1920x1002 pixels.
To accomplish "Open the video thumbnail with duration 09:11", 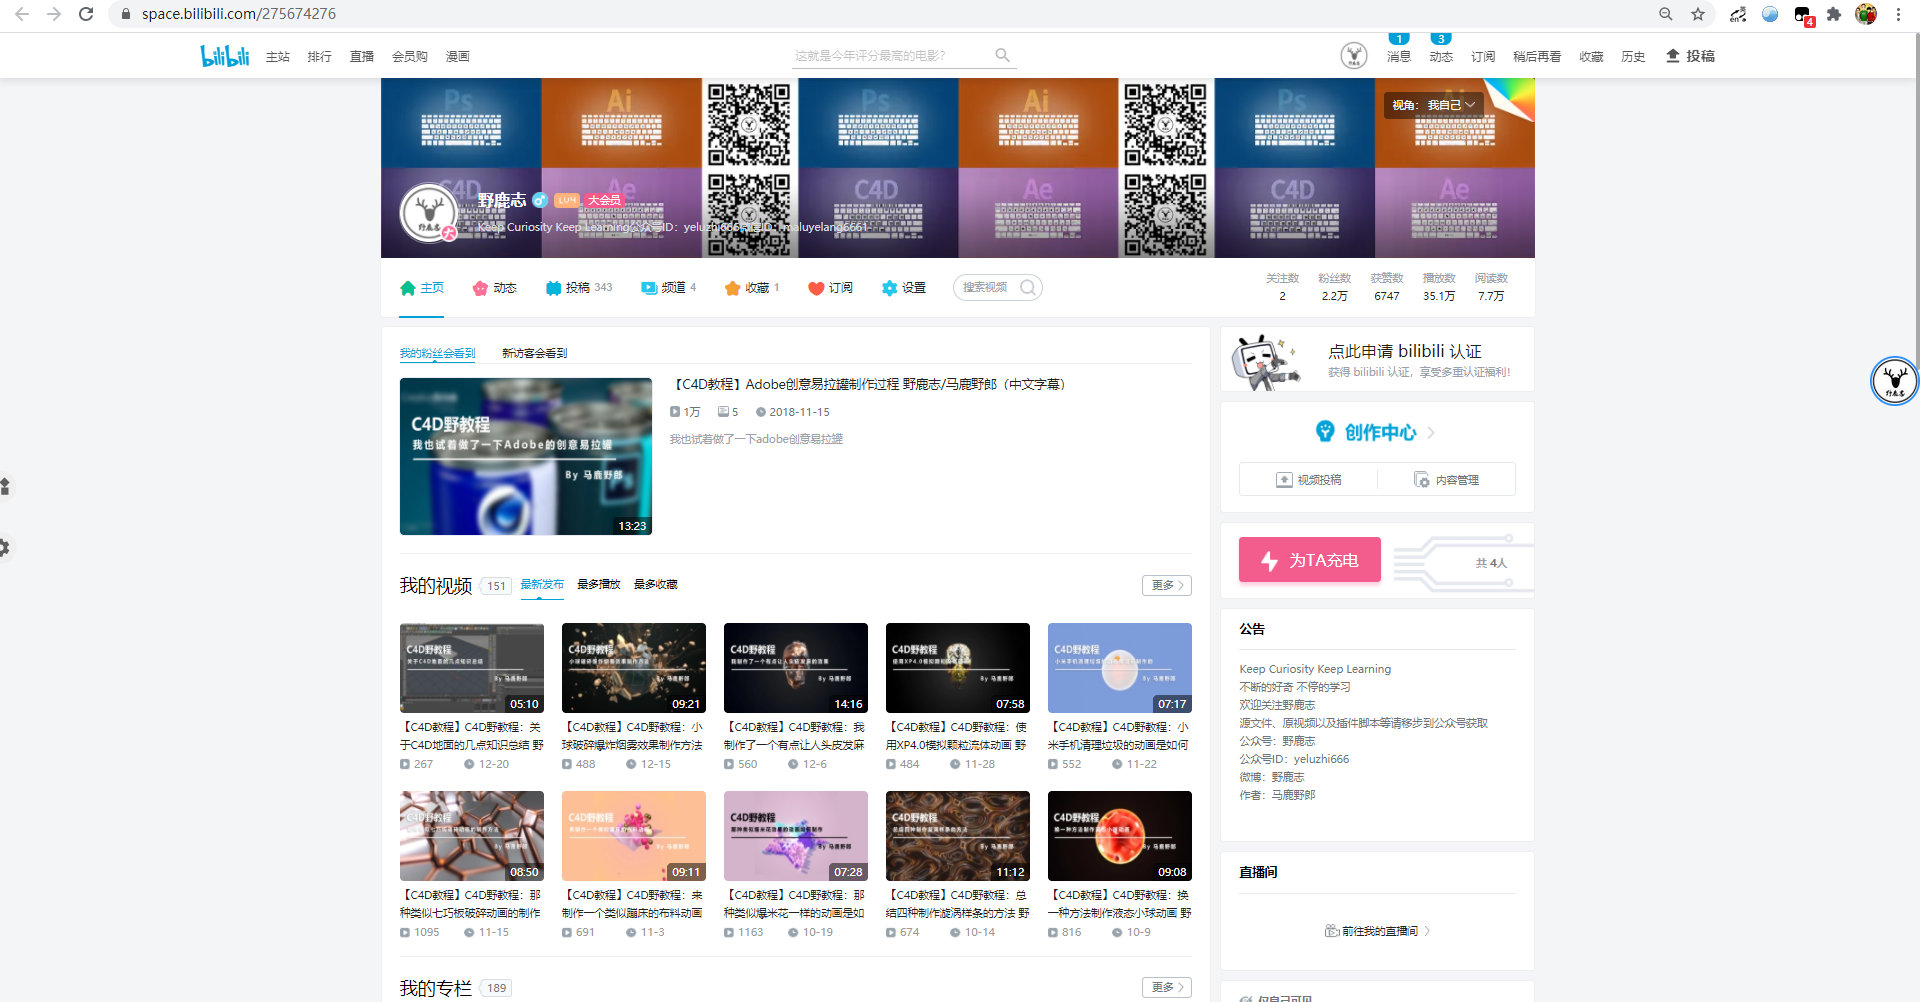I will click(634, 836).
